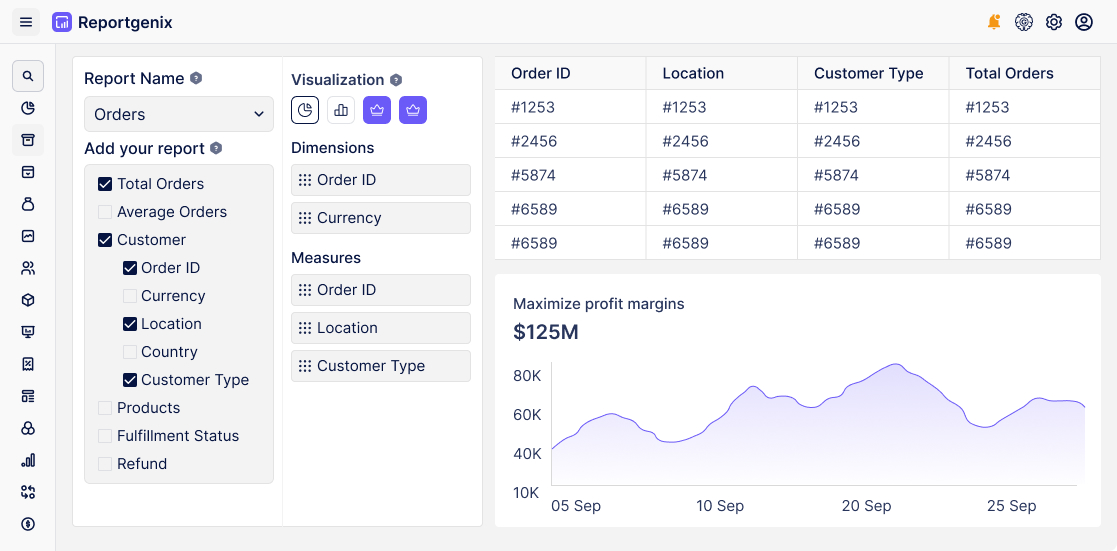
Task: Check the Refund checkbox
Action: [x=105, y=464]
